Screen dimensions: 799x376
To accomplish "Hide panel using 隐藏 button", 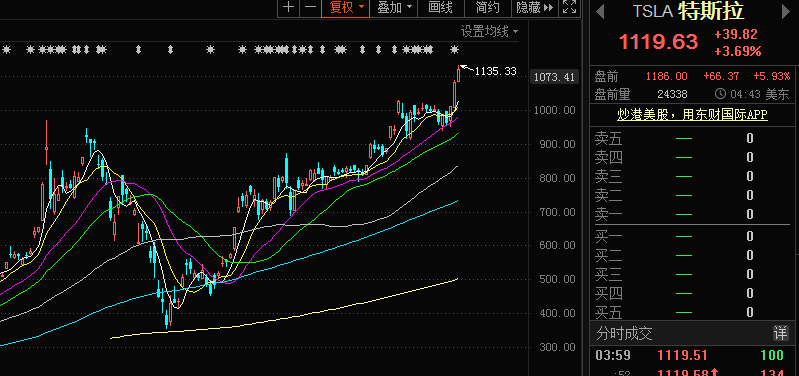I will tap(535, 8).
